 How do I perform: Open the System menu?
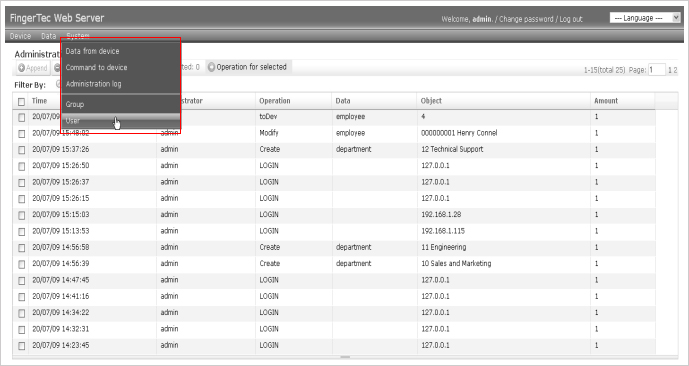tap(78, 36)
